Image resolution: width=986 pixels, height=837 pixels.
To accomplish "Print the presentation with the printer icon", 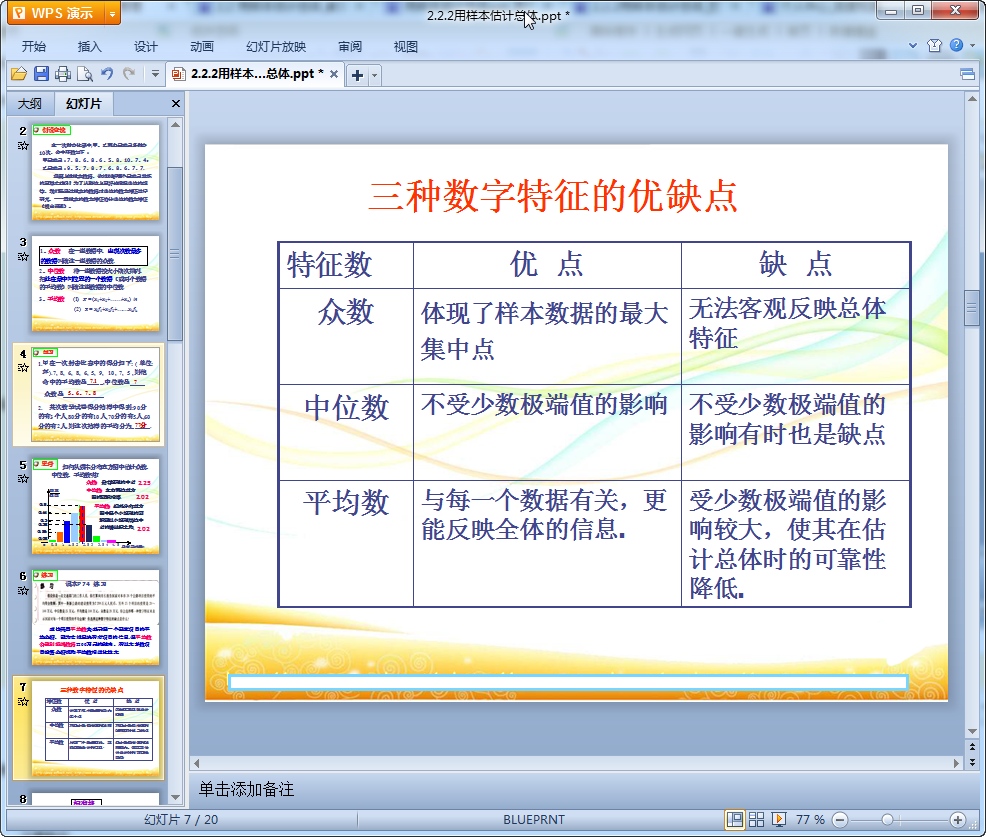I will 63,74.
